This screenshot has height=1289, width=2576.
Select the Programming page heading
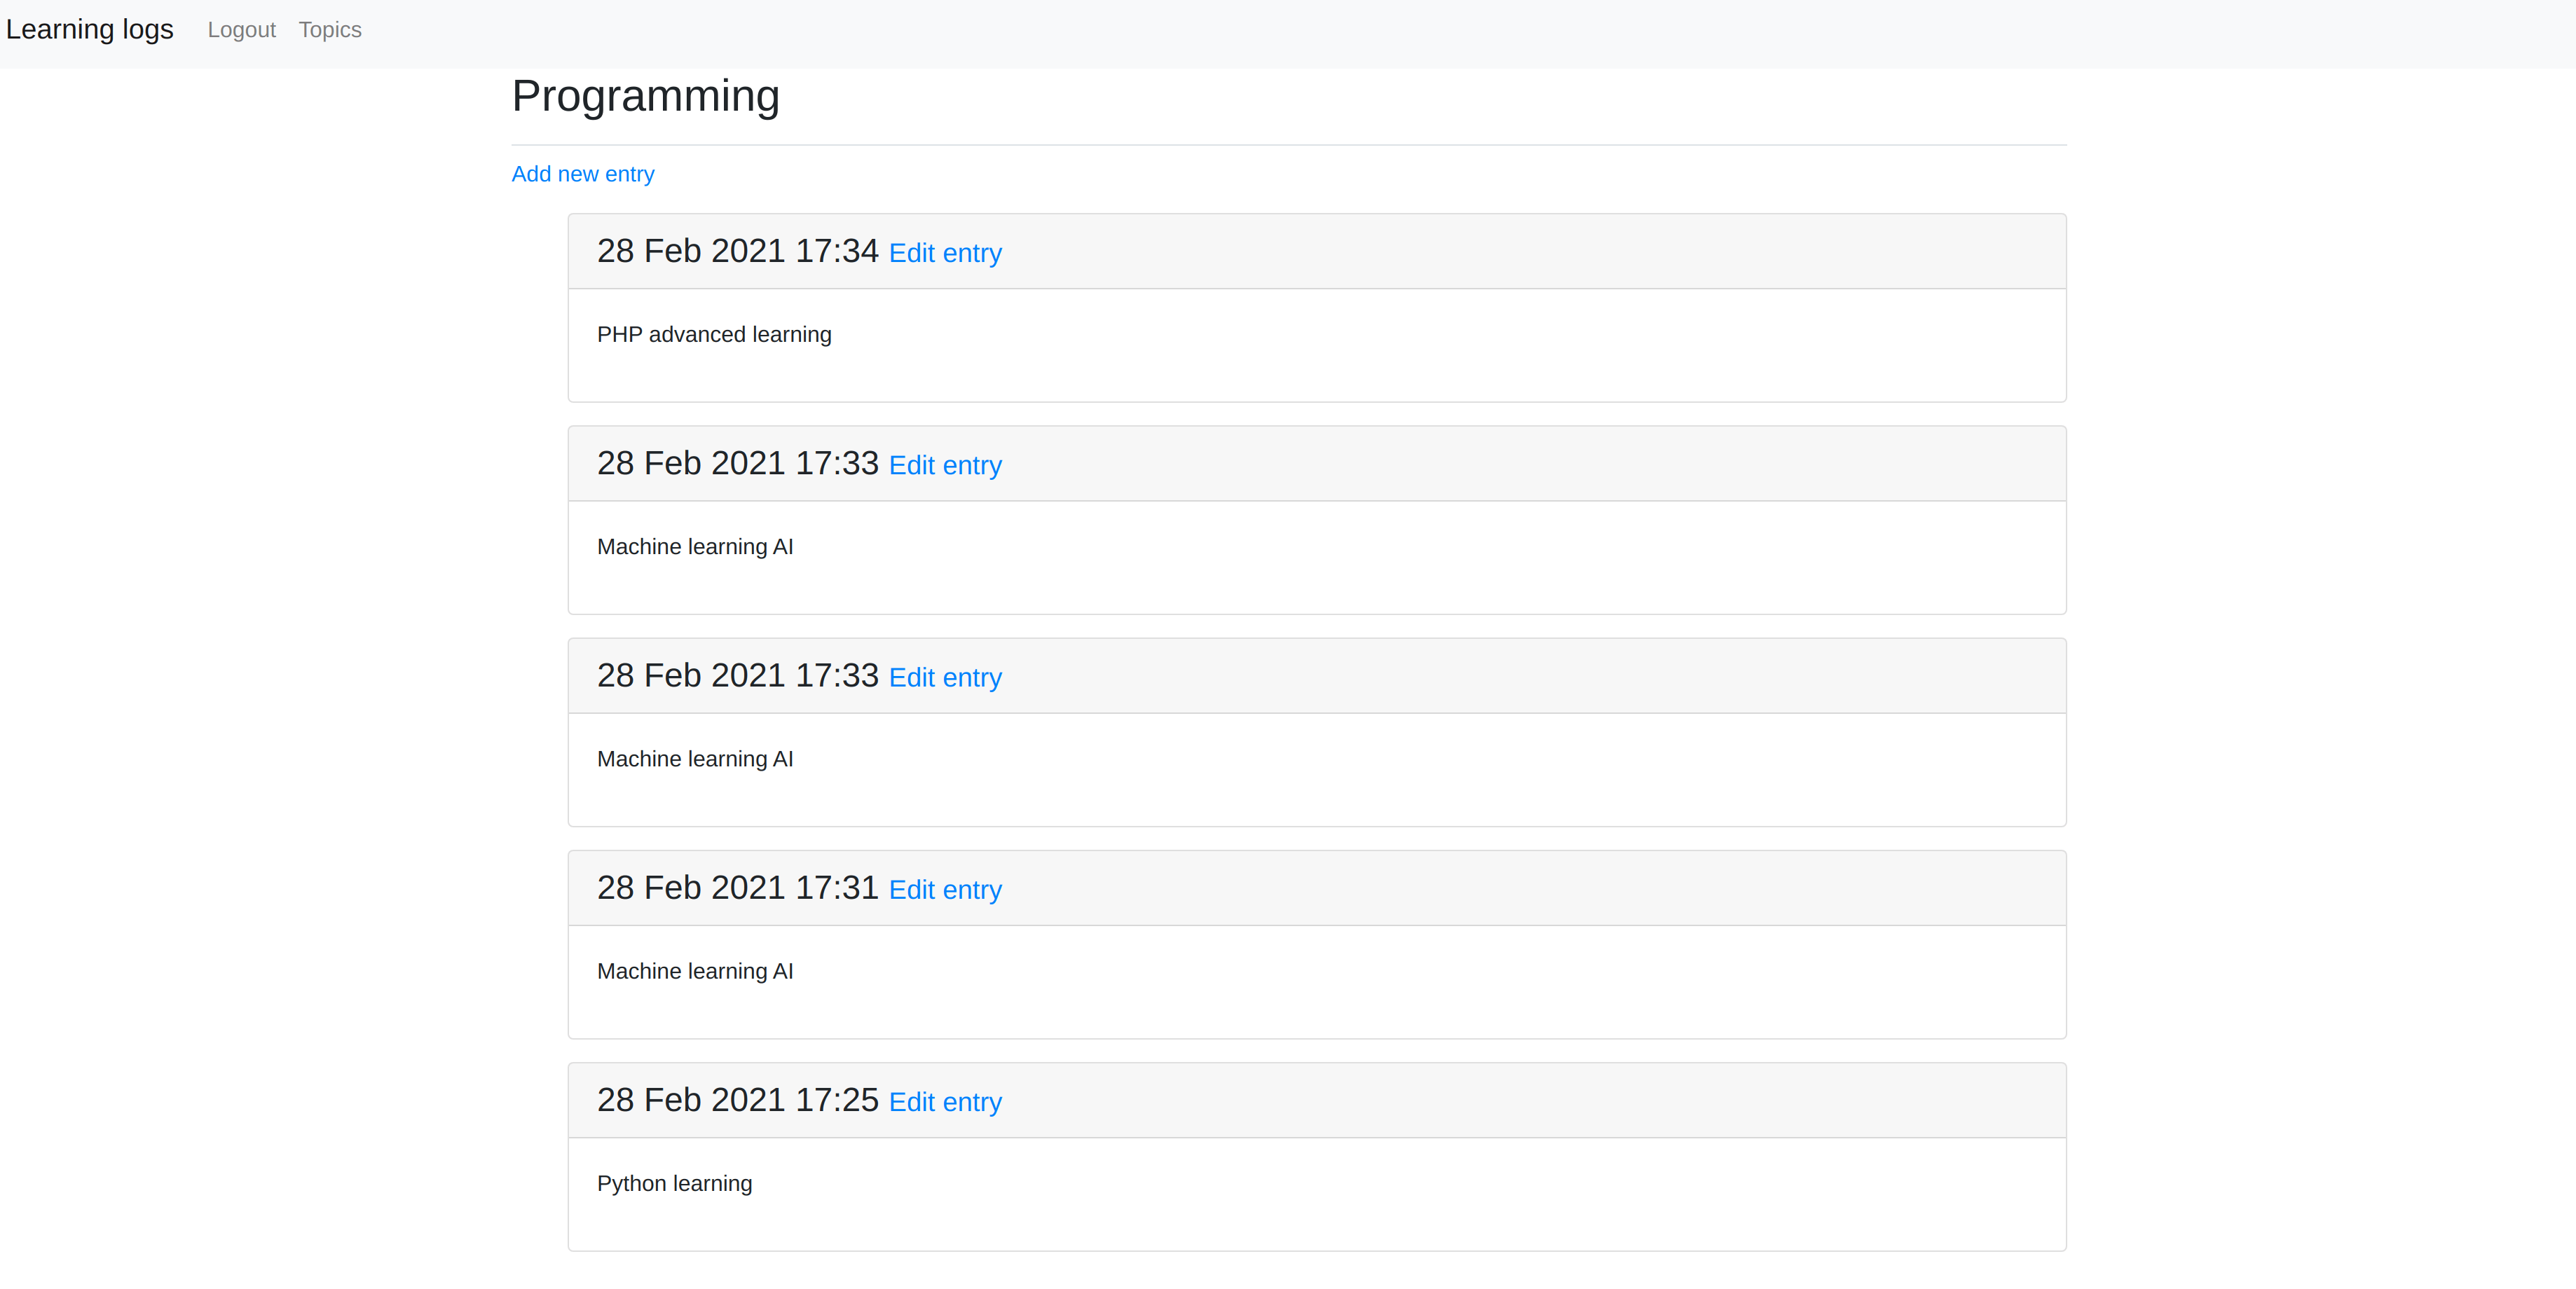[645, 97]
